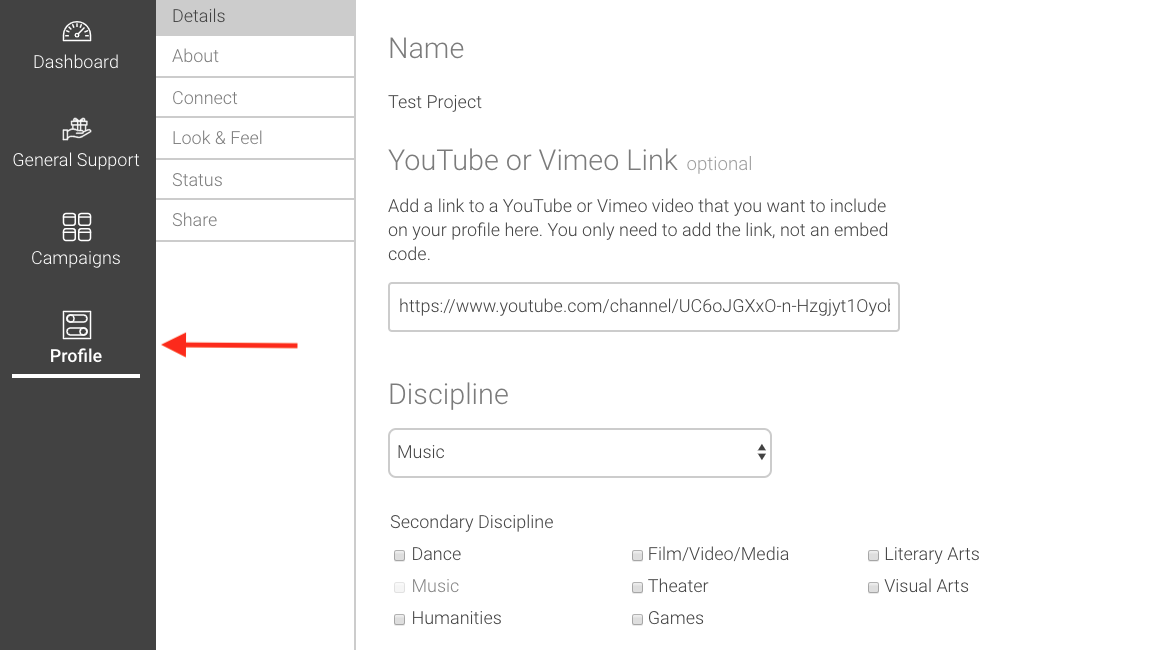Open the Discipline dropdown showing Music
The width and height of the screenshot is (1174, 650).
coord(580,453)
